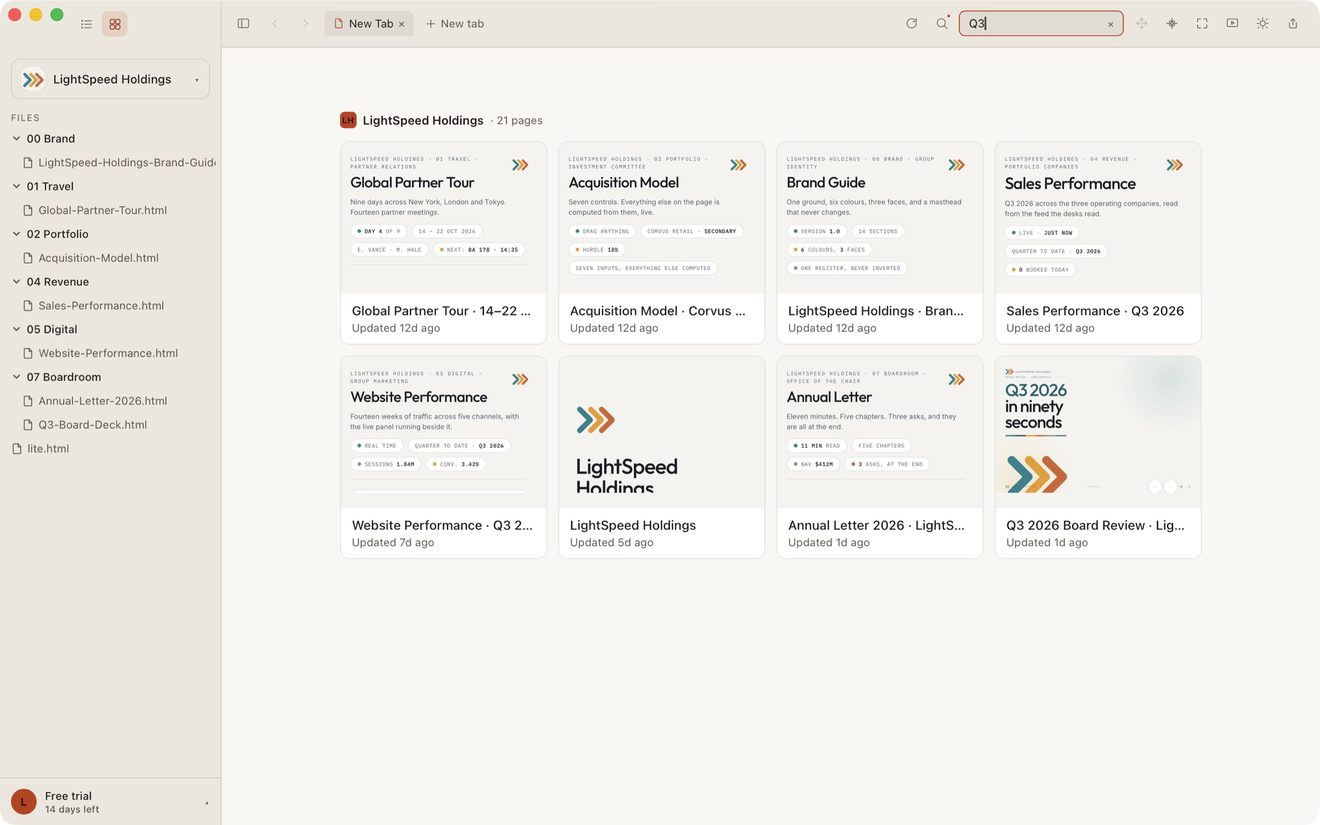Collapse the 07 Boardroom folder
This screenshot has width=1320, height=825.
[16, 377]
